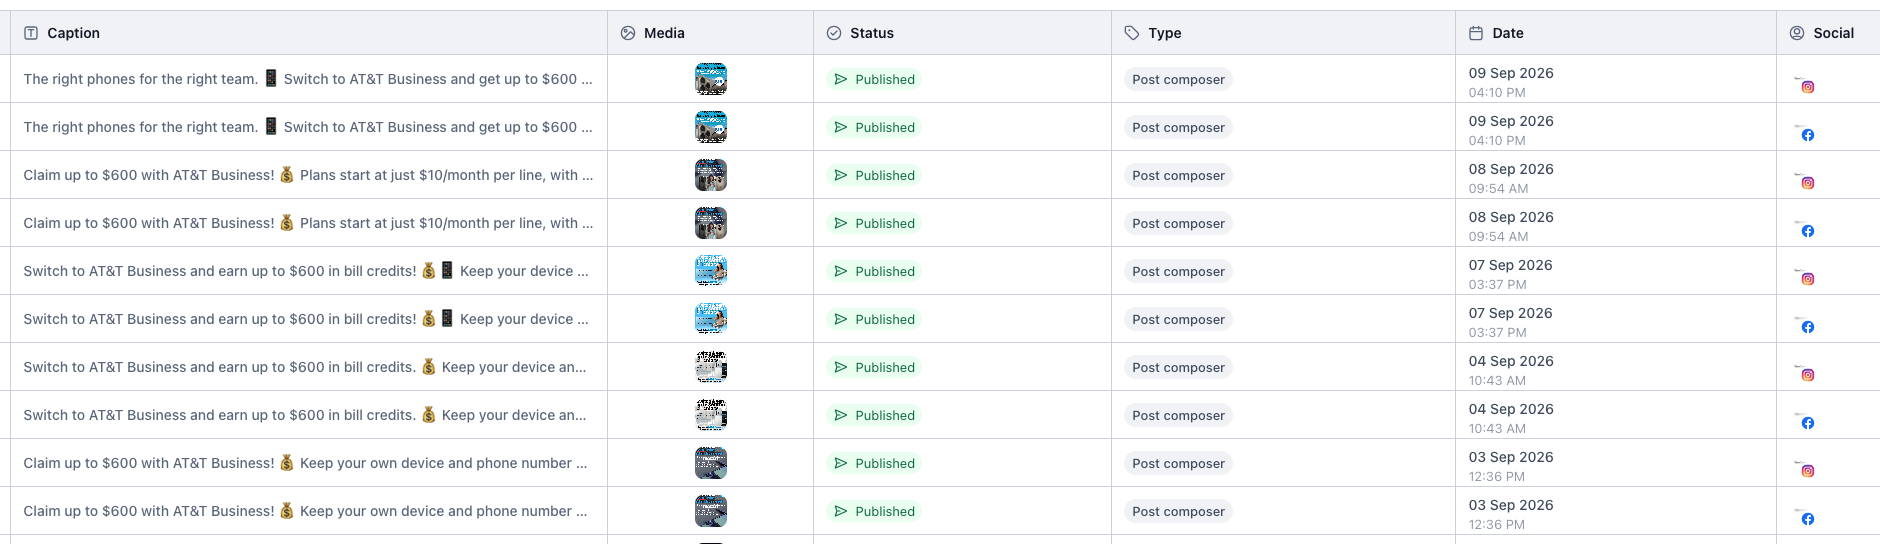Click Facebook icon in 07 Sep 2026 row
Viewport: 1880px width, 544px height.
coord(1808,327)
